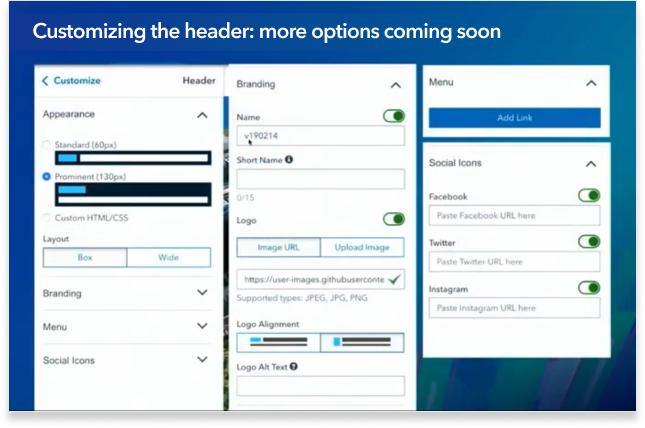Click the 0/15 character counter
Viewport: 645px width, 428px height.
pos(245,198)
